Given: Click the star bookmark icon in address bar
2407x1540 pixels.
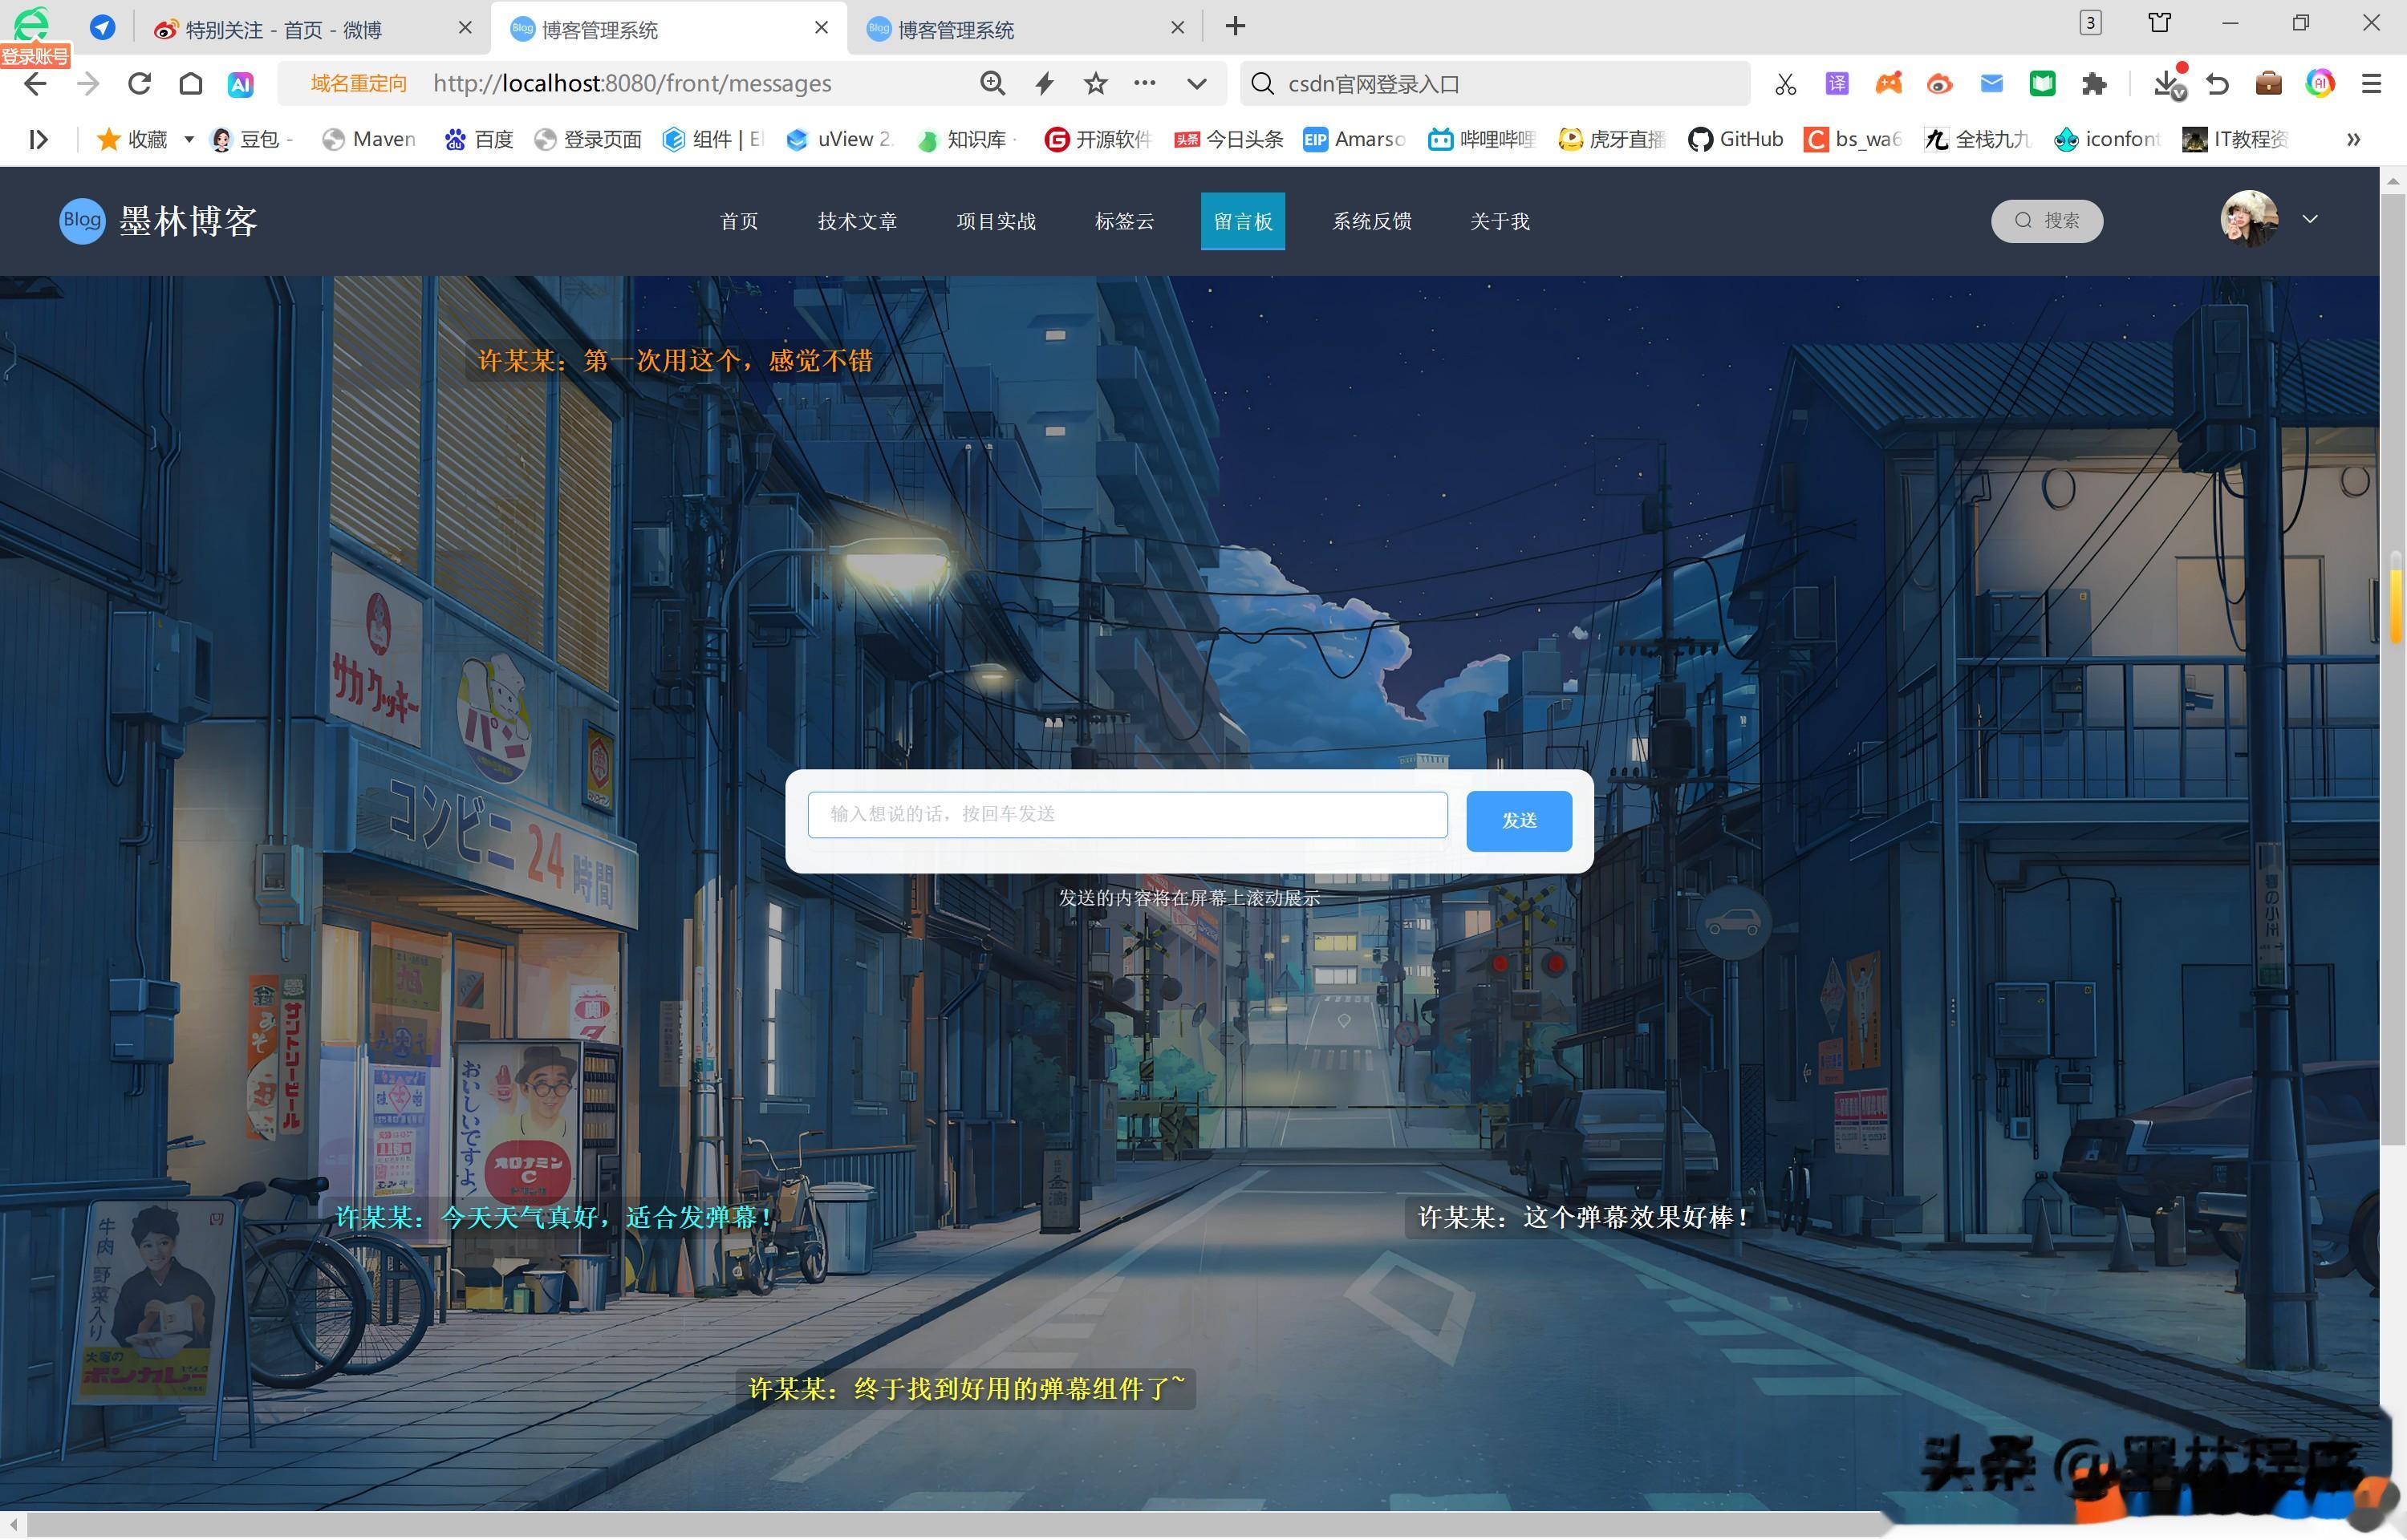Looking at the screenshot, I should pyautogui.click(x=1096, y=84).
